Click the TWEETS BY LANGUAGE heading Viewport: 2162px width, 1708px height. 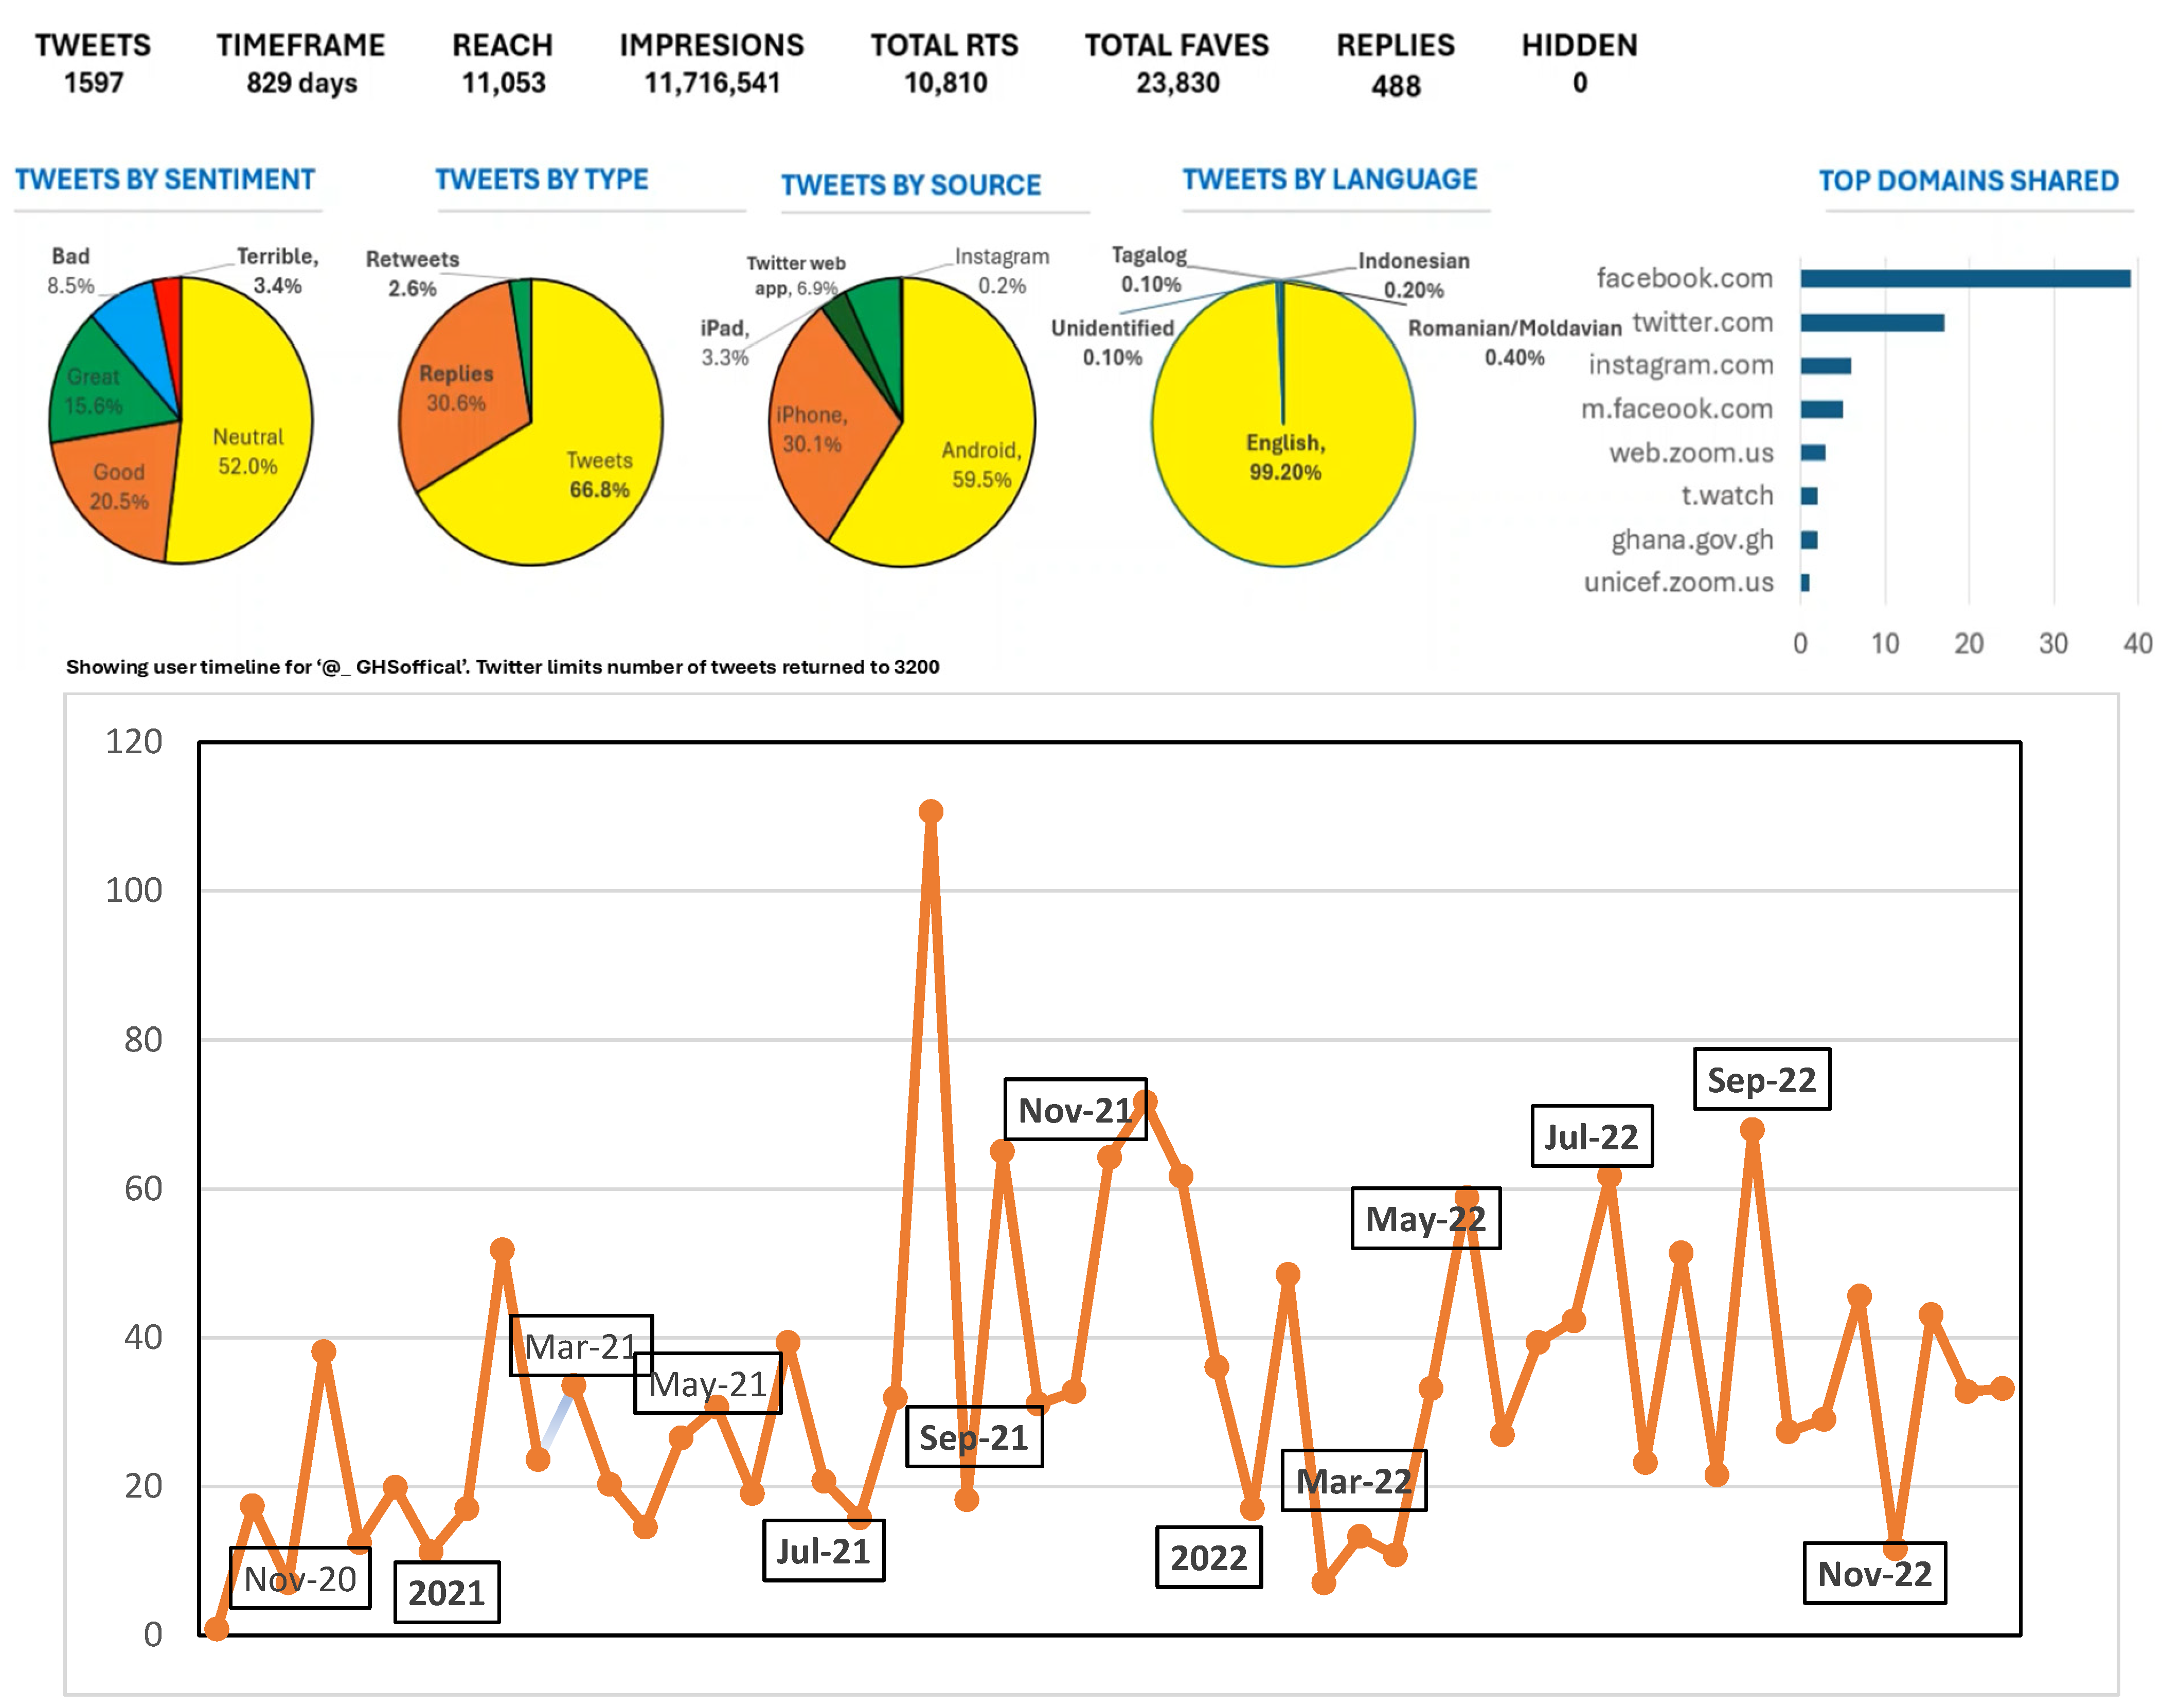pyautogui.click(x=1329, y=180)
